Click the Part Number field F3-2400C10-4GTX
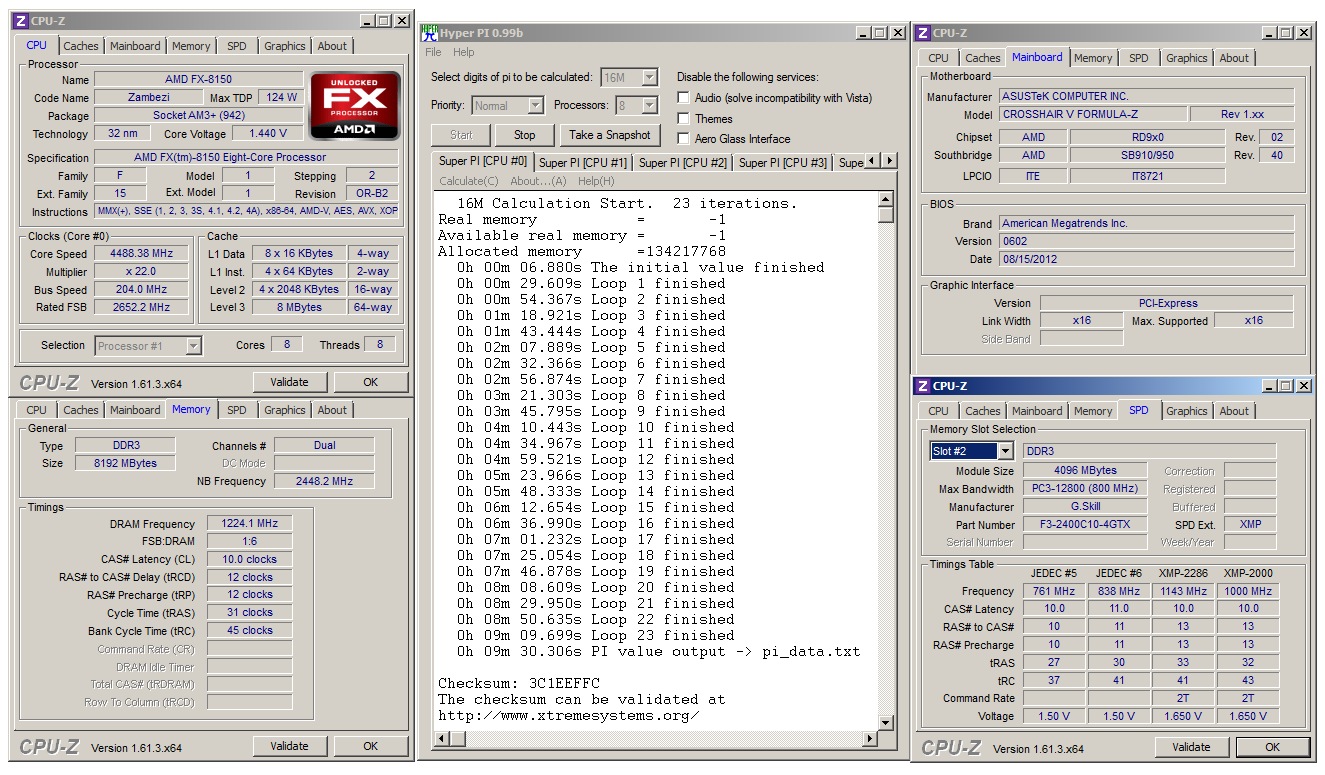This screenshot has width=1325, height=775. [1085, 525]
